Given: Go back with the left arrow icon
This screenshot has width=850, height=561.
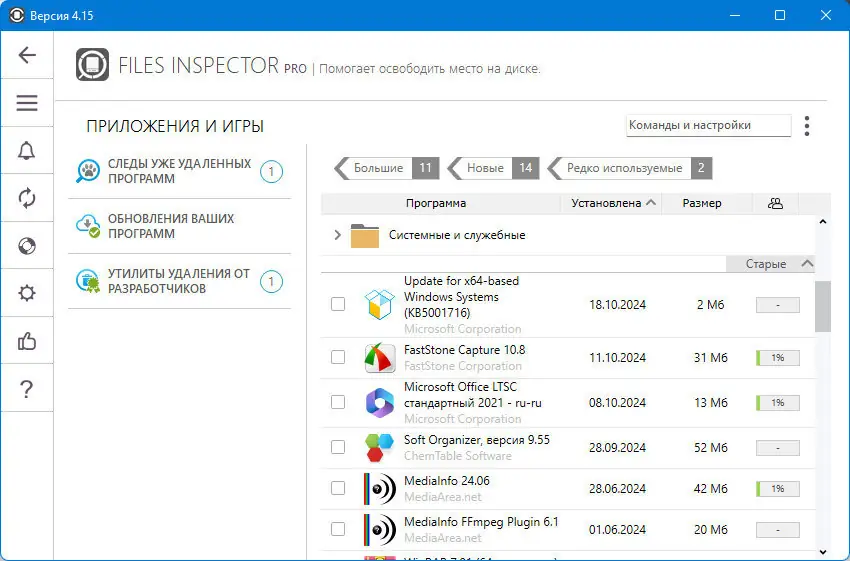Looking at the screenshot, I should [x=27, y=55].
